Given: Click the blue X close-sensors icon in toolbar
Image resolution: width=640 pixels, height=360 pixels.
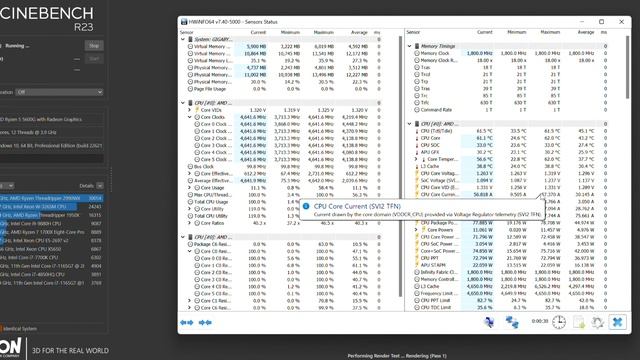Looking at the screenshot, I should [617, 322].
